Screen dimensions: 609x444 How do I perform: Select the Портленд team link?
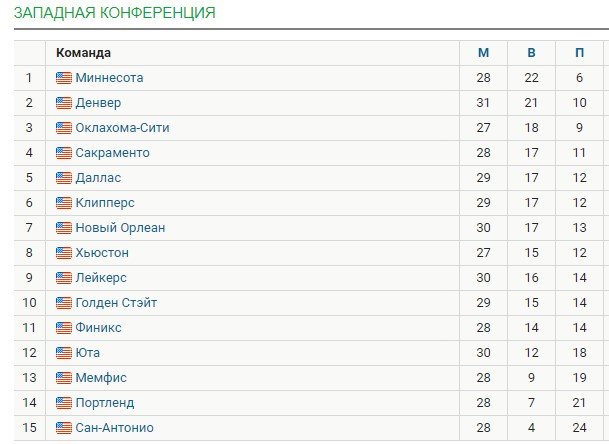[x=105, y=403]
